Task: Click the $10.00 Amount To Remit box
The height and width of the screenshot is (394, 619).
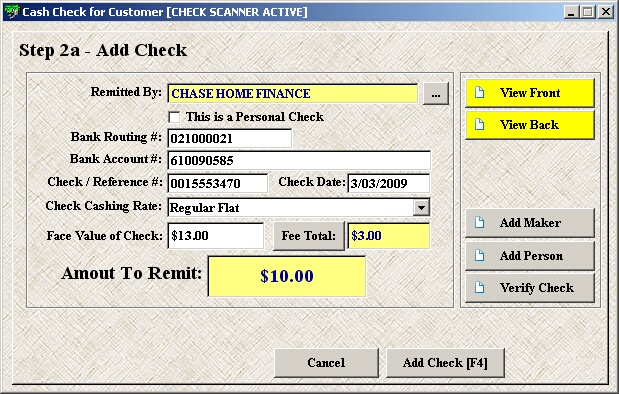Action: pos(287,276)
